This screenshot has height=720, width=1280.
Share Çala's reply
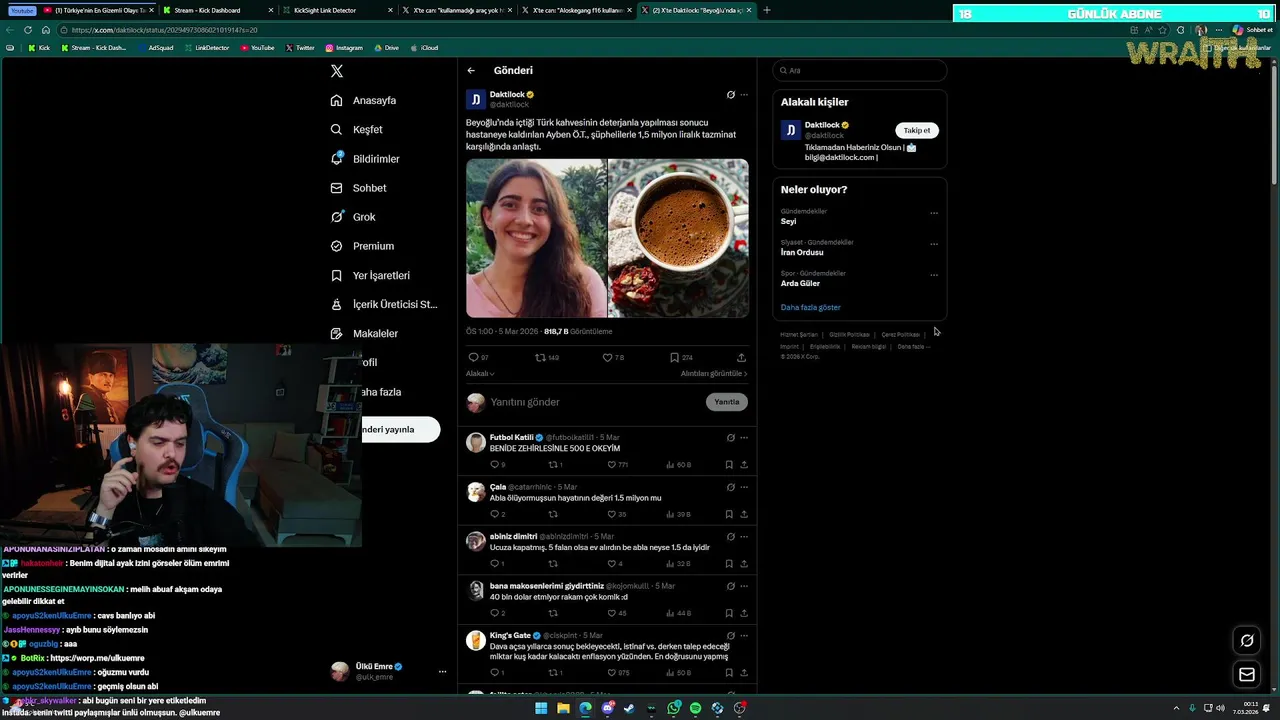pos(743,514)
